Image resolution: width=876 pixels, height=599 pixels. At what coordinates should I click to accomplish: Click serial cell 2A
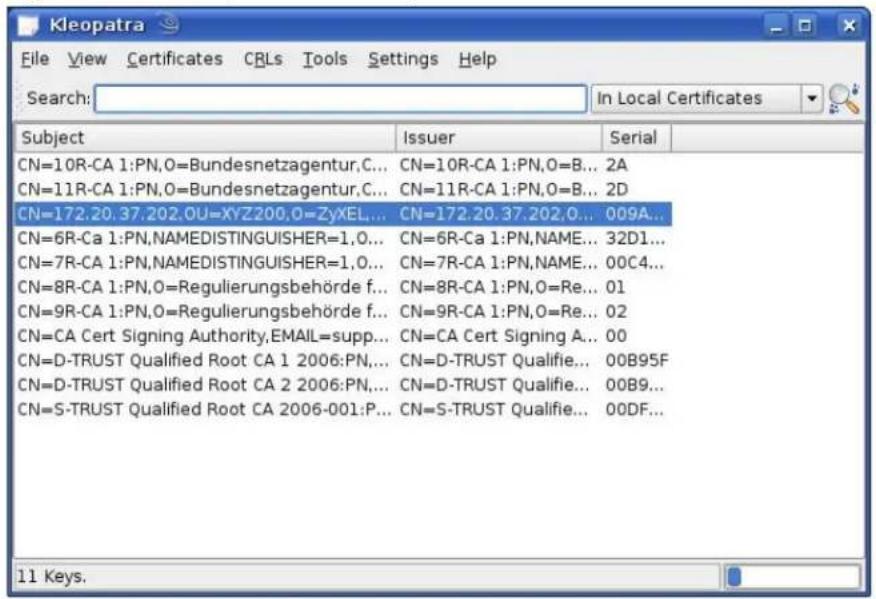pyautogui.click(x=617, y=165)
